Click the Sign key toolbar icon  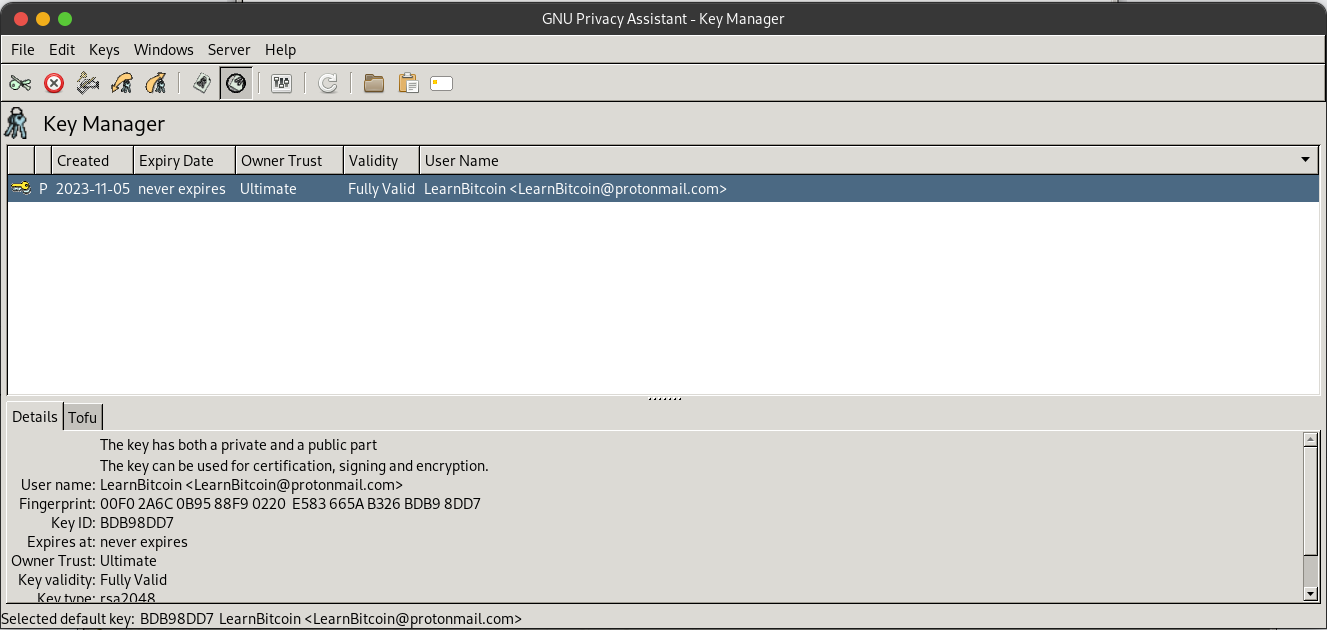[x=88, y=84]
